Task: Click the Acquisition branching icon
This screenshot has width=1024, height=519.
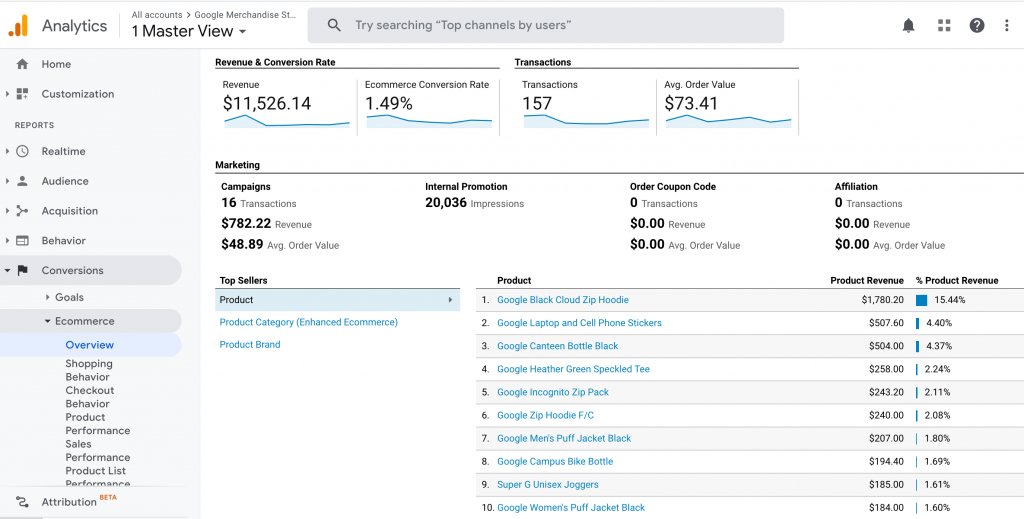Action: [x=22, y=211]
